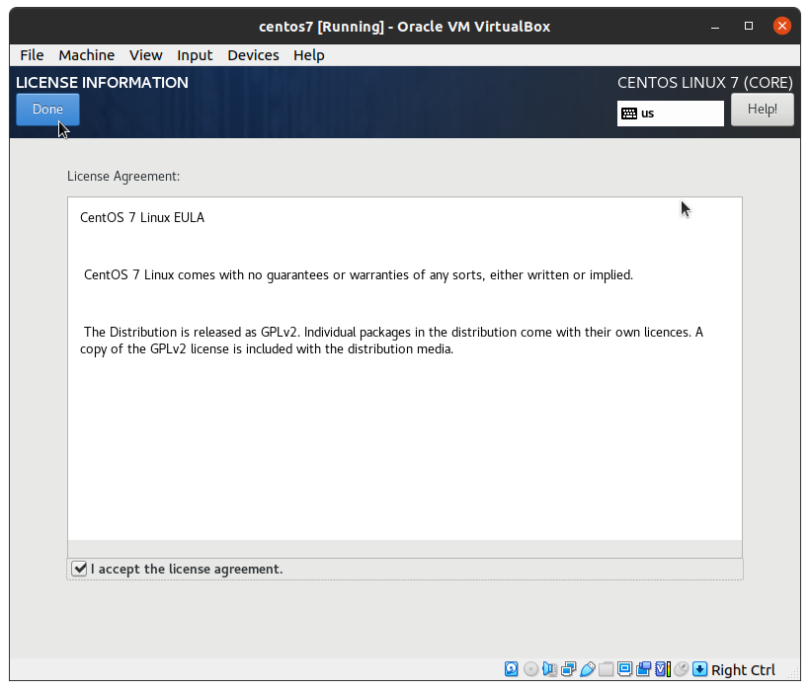Click the optical drives icon in status bar
810x690 pixels.
[x=530, y=669]
